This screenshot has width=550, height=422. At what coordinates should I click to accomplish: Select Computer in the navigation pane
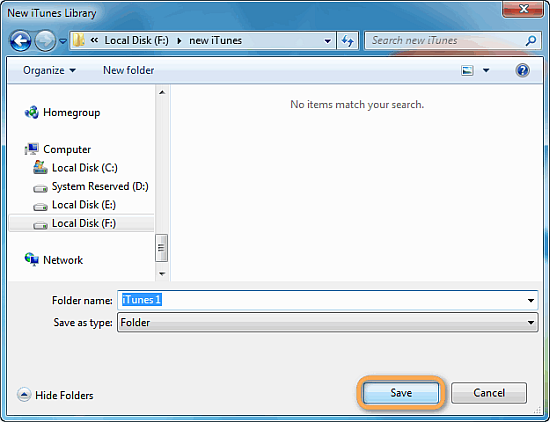click(67, 149)
